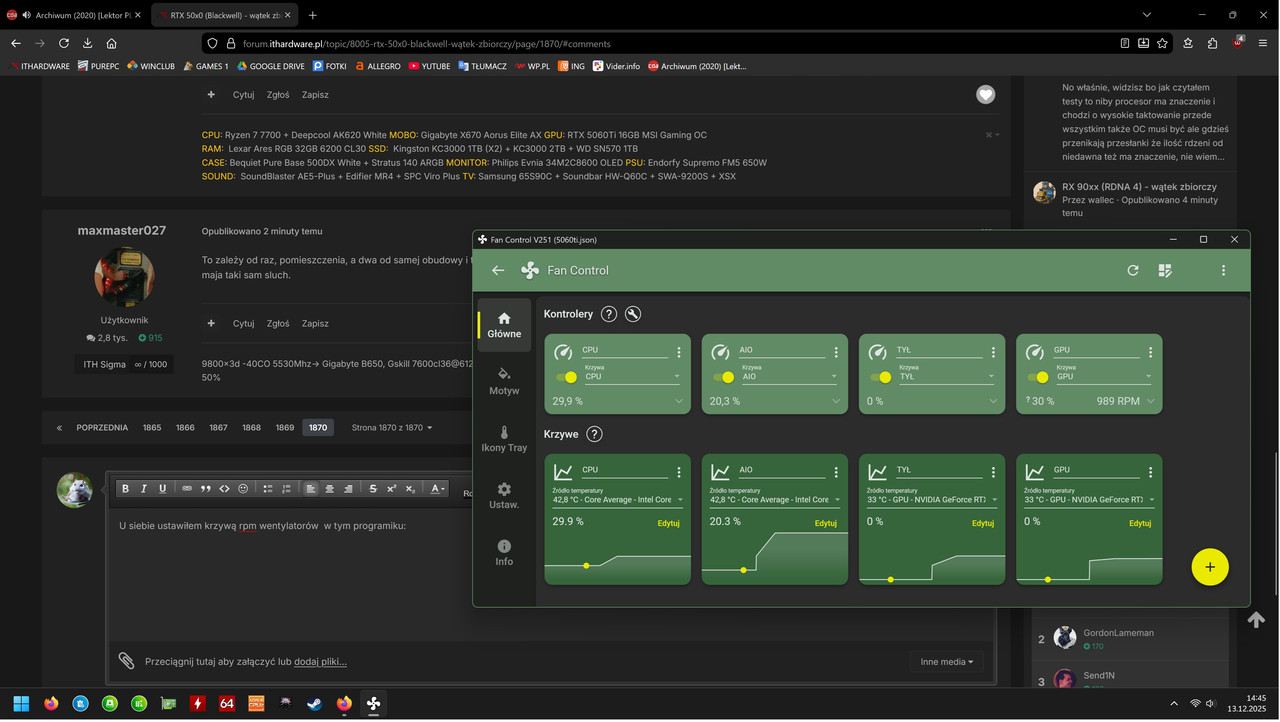Click the browser address bar
The height and width of the screenshot is (722, 1280).
[x=660, y=44]
